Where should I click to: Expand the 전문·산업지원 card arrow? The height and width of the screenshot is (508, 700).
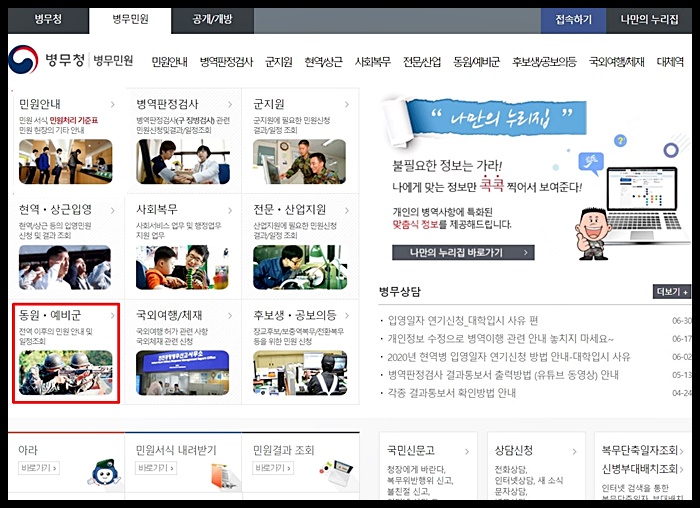point(347,210)
